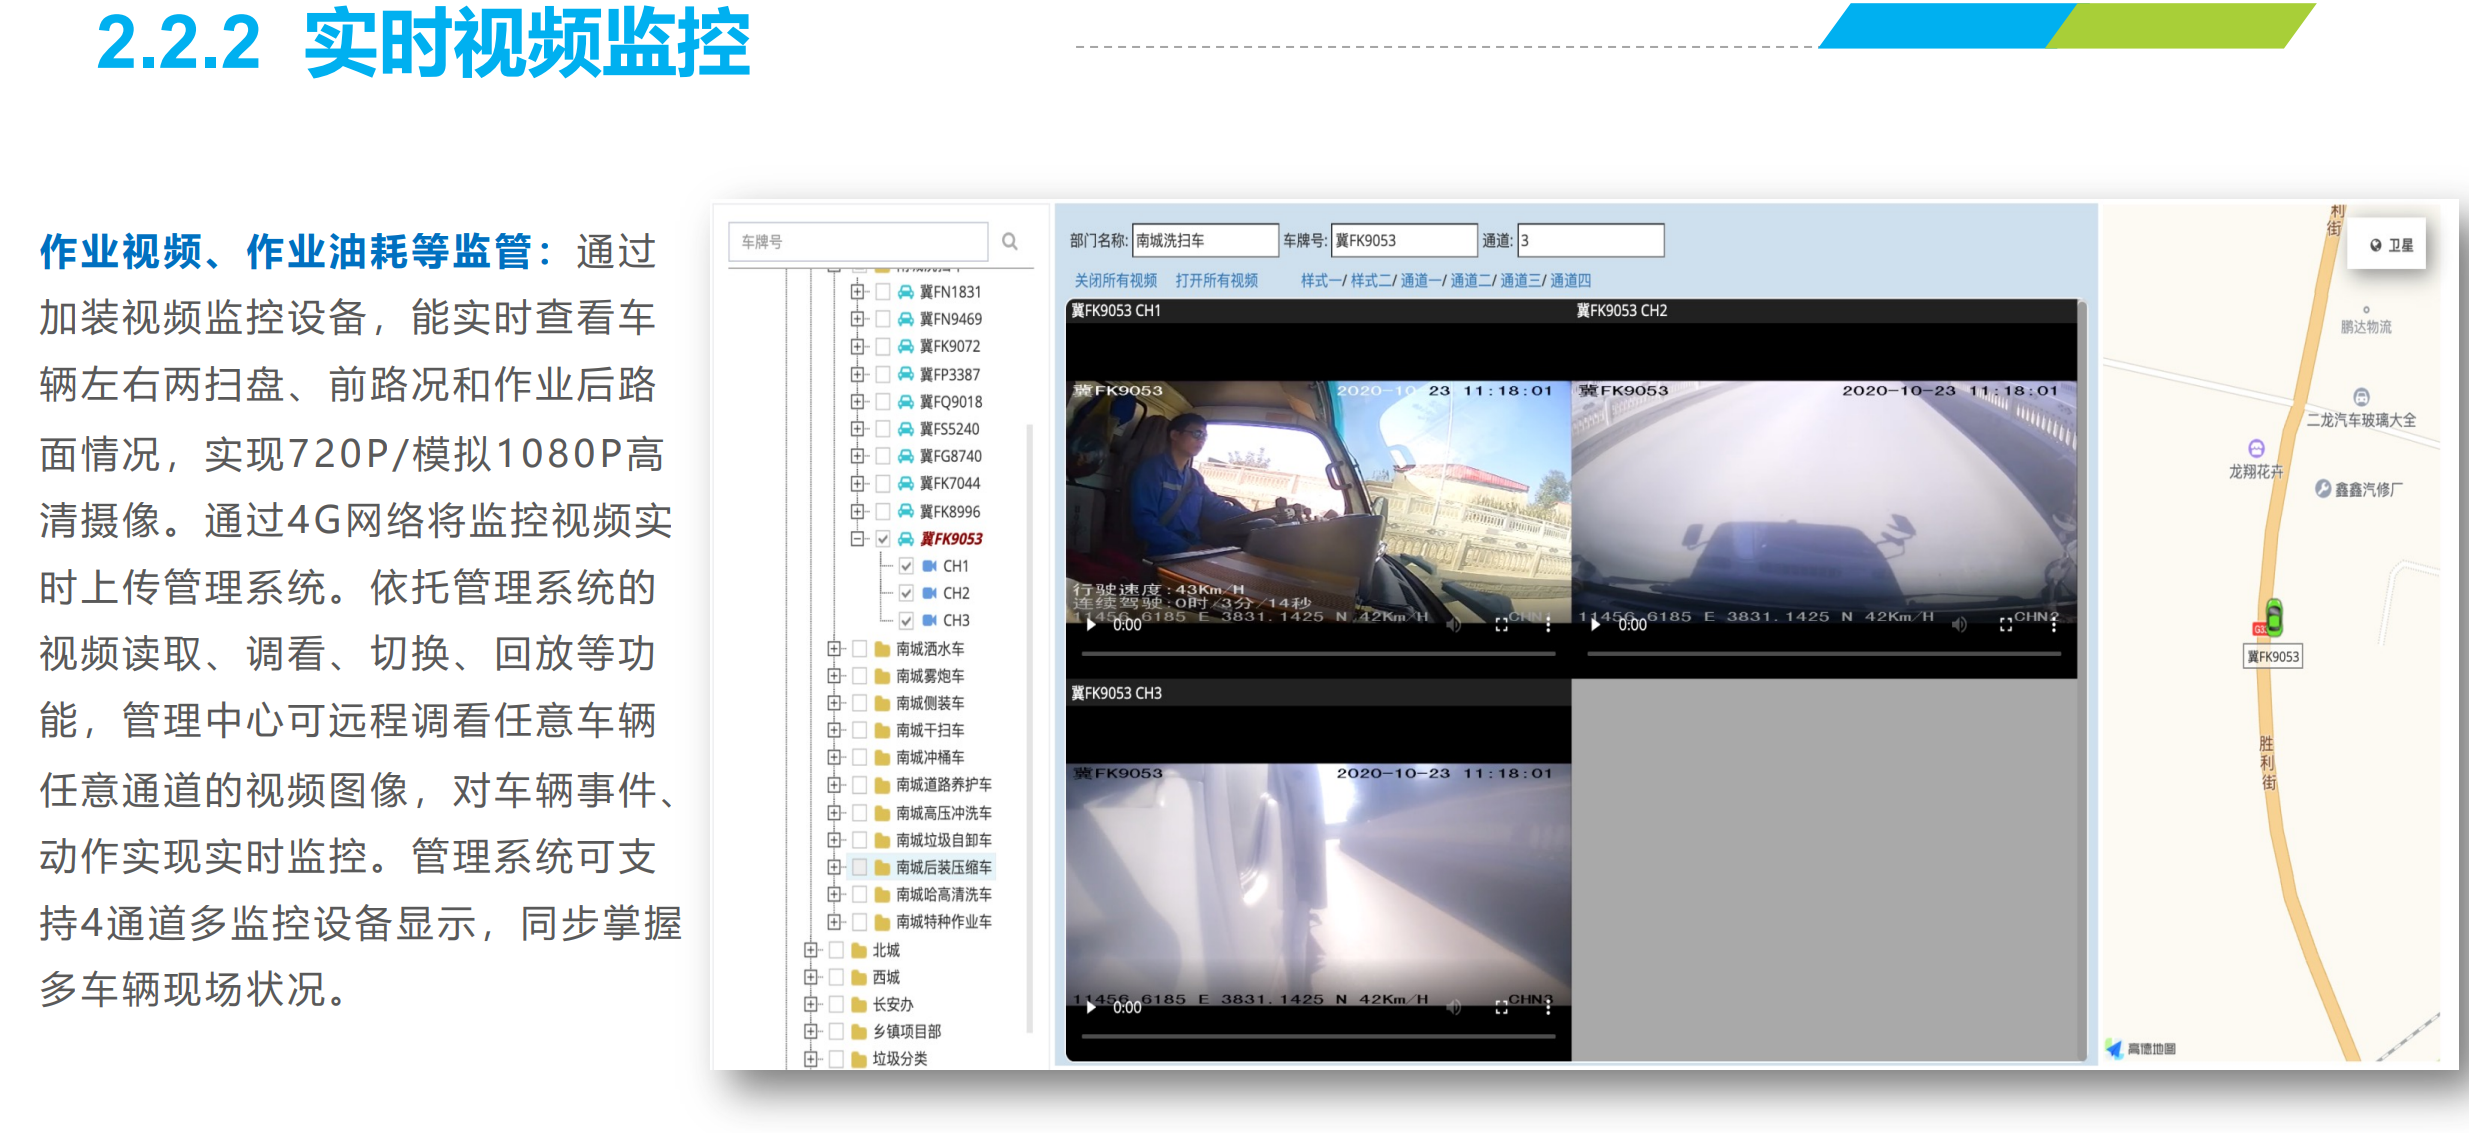The image size is (2469, 1133).
Task: Select 通道三 layout option
Action: point(1520,281)
